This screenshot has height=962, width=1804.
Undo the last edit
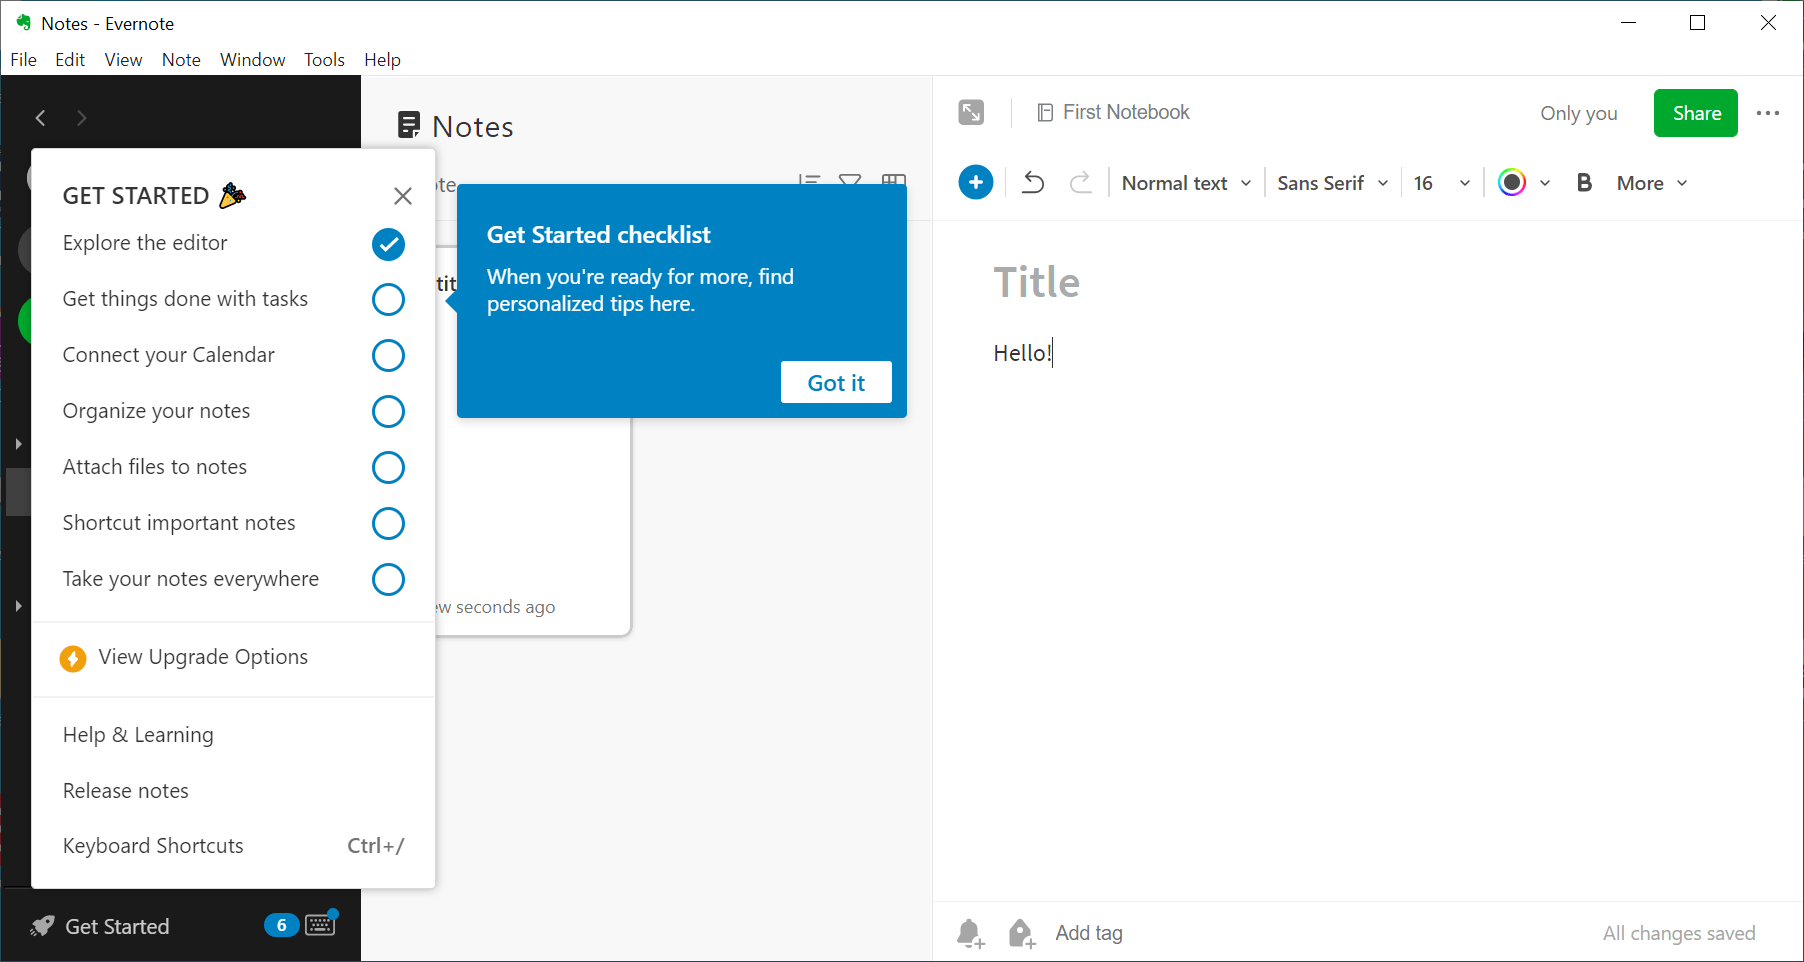pyautogui.click(x=1033, y=183)
